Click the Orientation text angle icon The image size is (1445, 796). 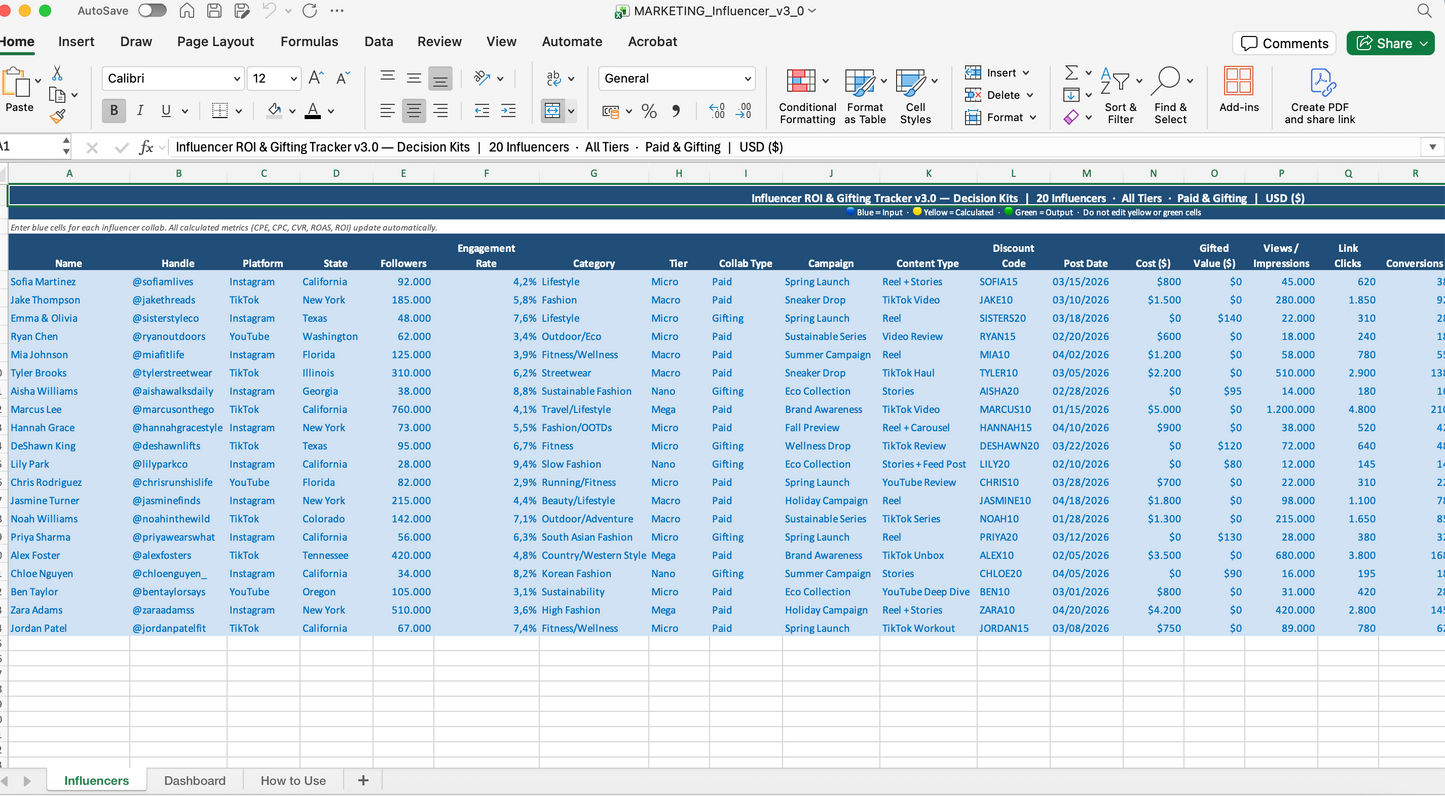482,78
